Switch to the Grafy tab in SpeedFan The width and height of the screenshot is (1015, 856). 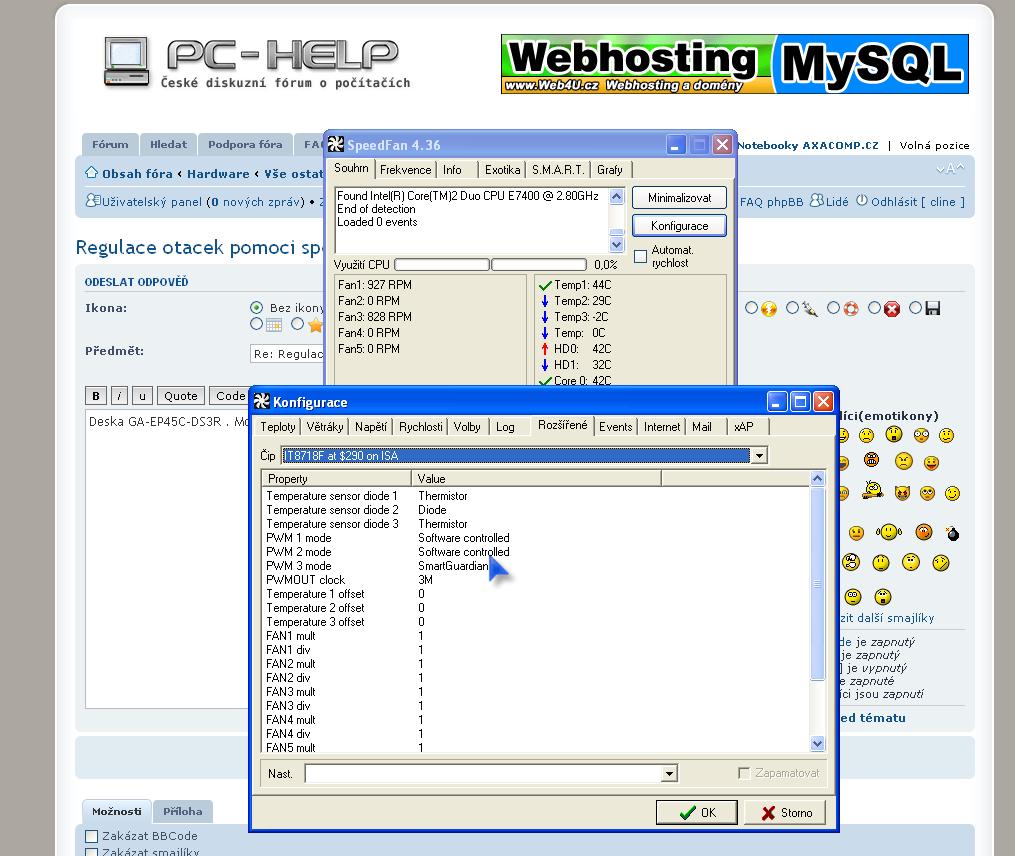click(610, 170)
